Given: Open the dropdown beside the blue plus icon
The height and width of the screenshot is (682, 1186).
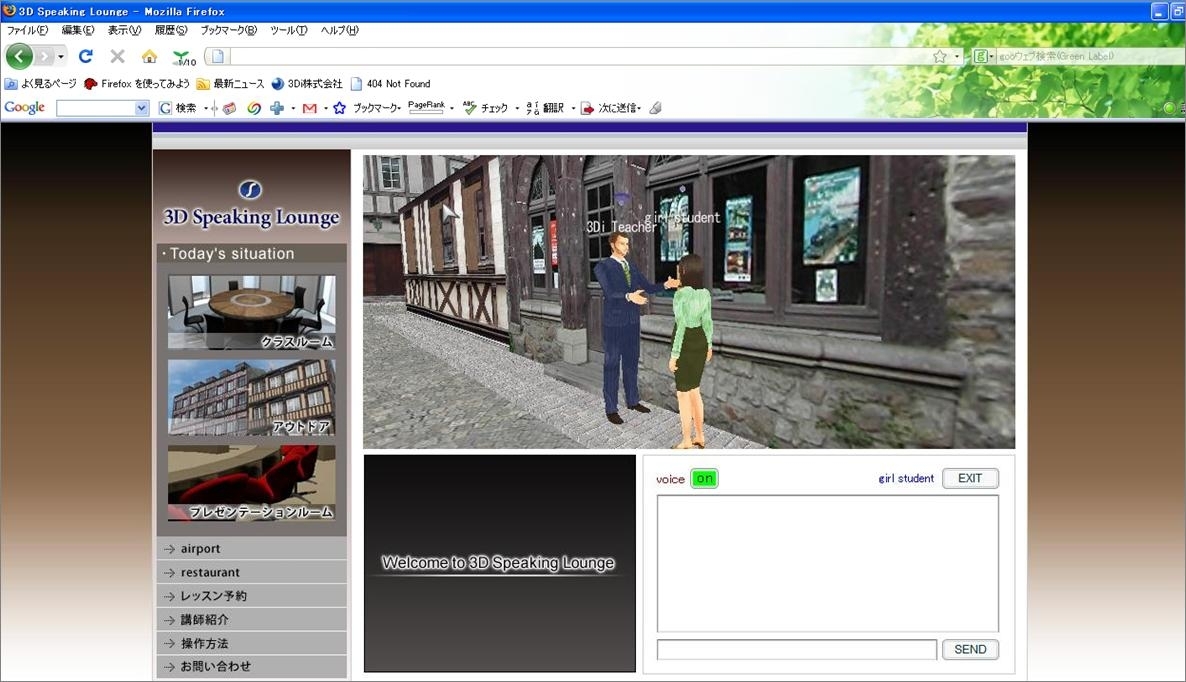Looking at the screenshot, I should point(293,108).
